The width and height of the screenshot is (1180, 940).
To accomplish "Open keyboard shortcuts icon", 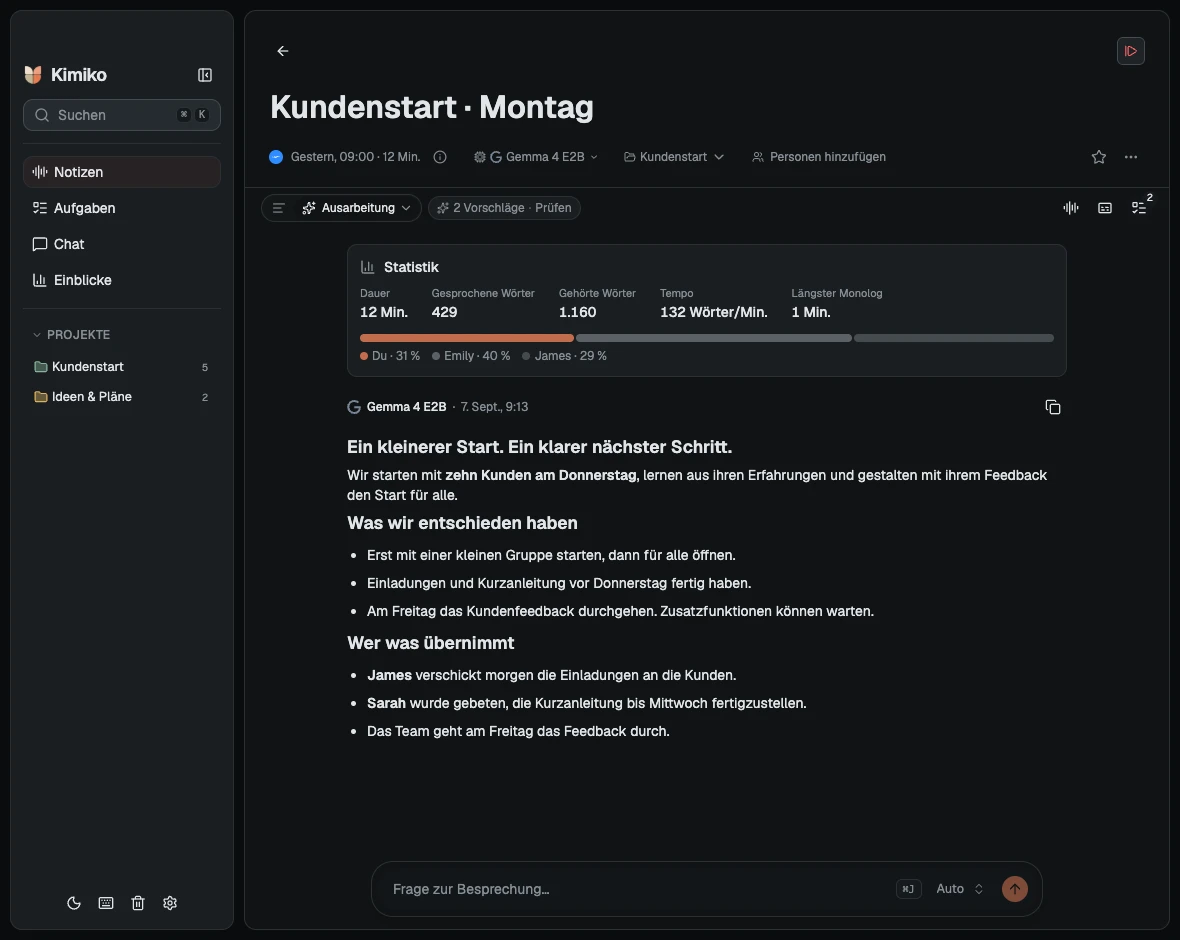I will 106,903.
